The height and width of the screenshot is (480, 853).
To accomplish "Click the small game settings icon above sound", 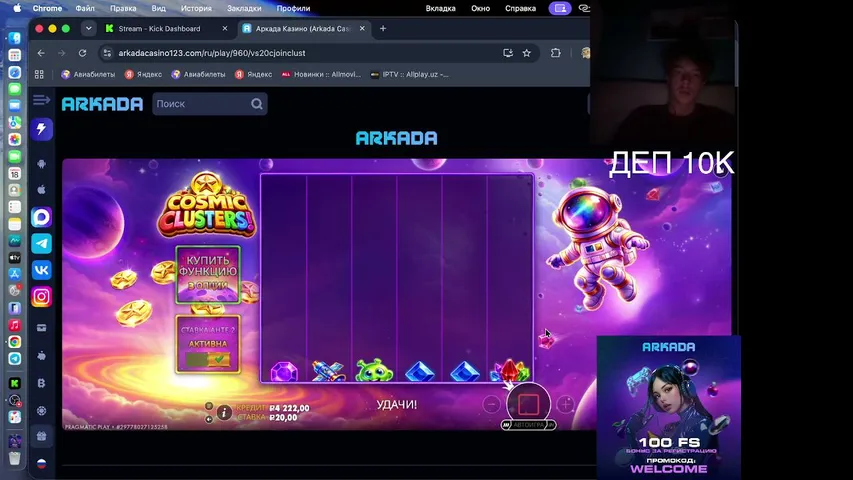I will (x=209, y=406).
